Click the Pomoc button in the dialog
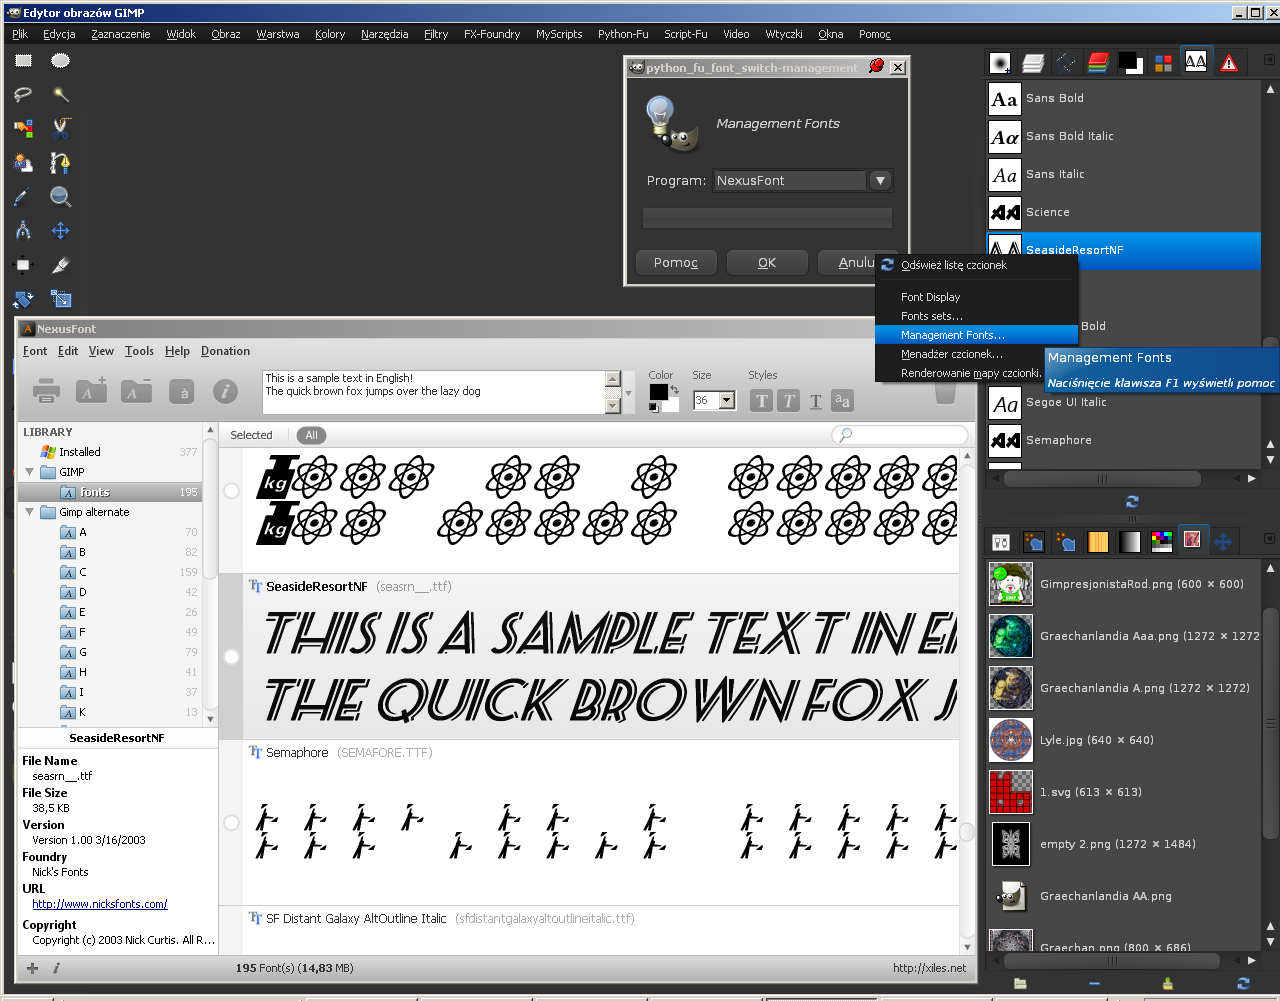Screen dimensions: 1280x1001 [676, 263]
